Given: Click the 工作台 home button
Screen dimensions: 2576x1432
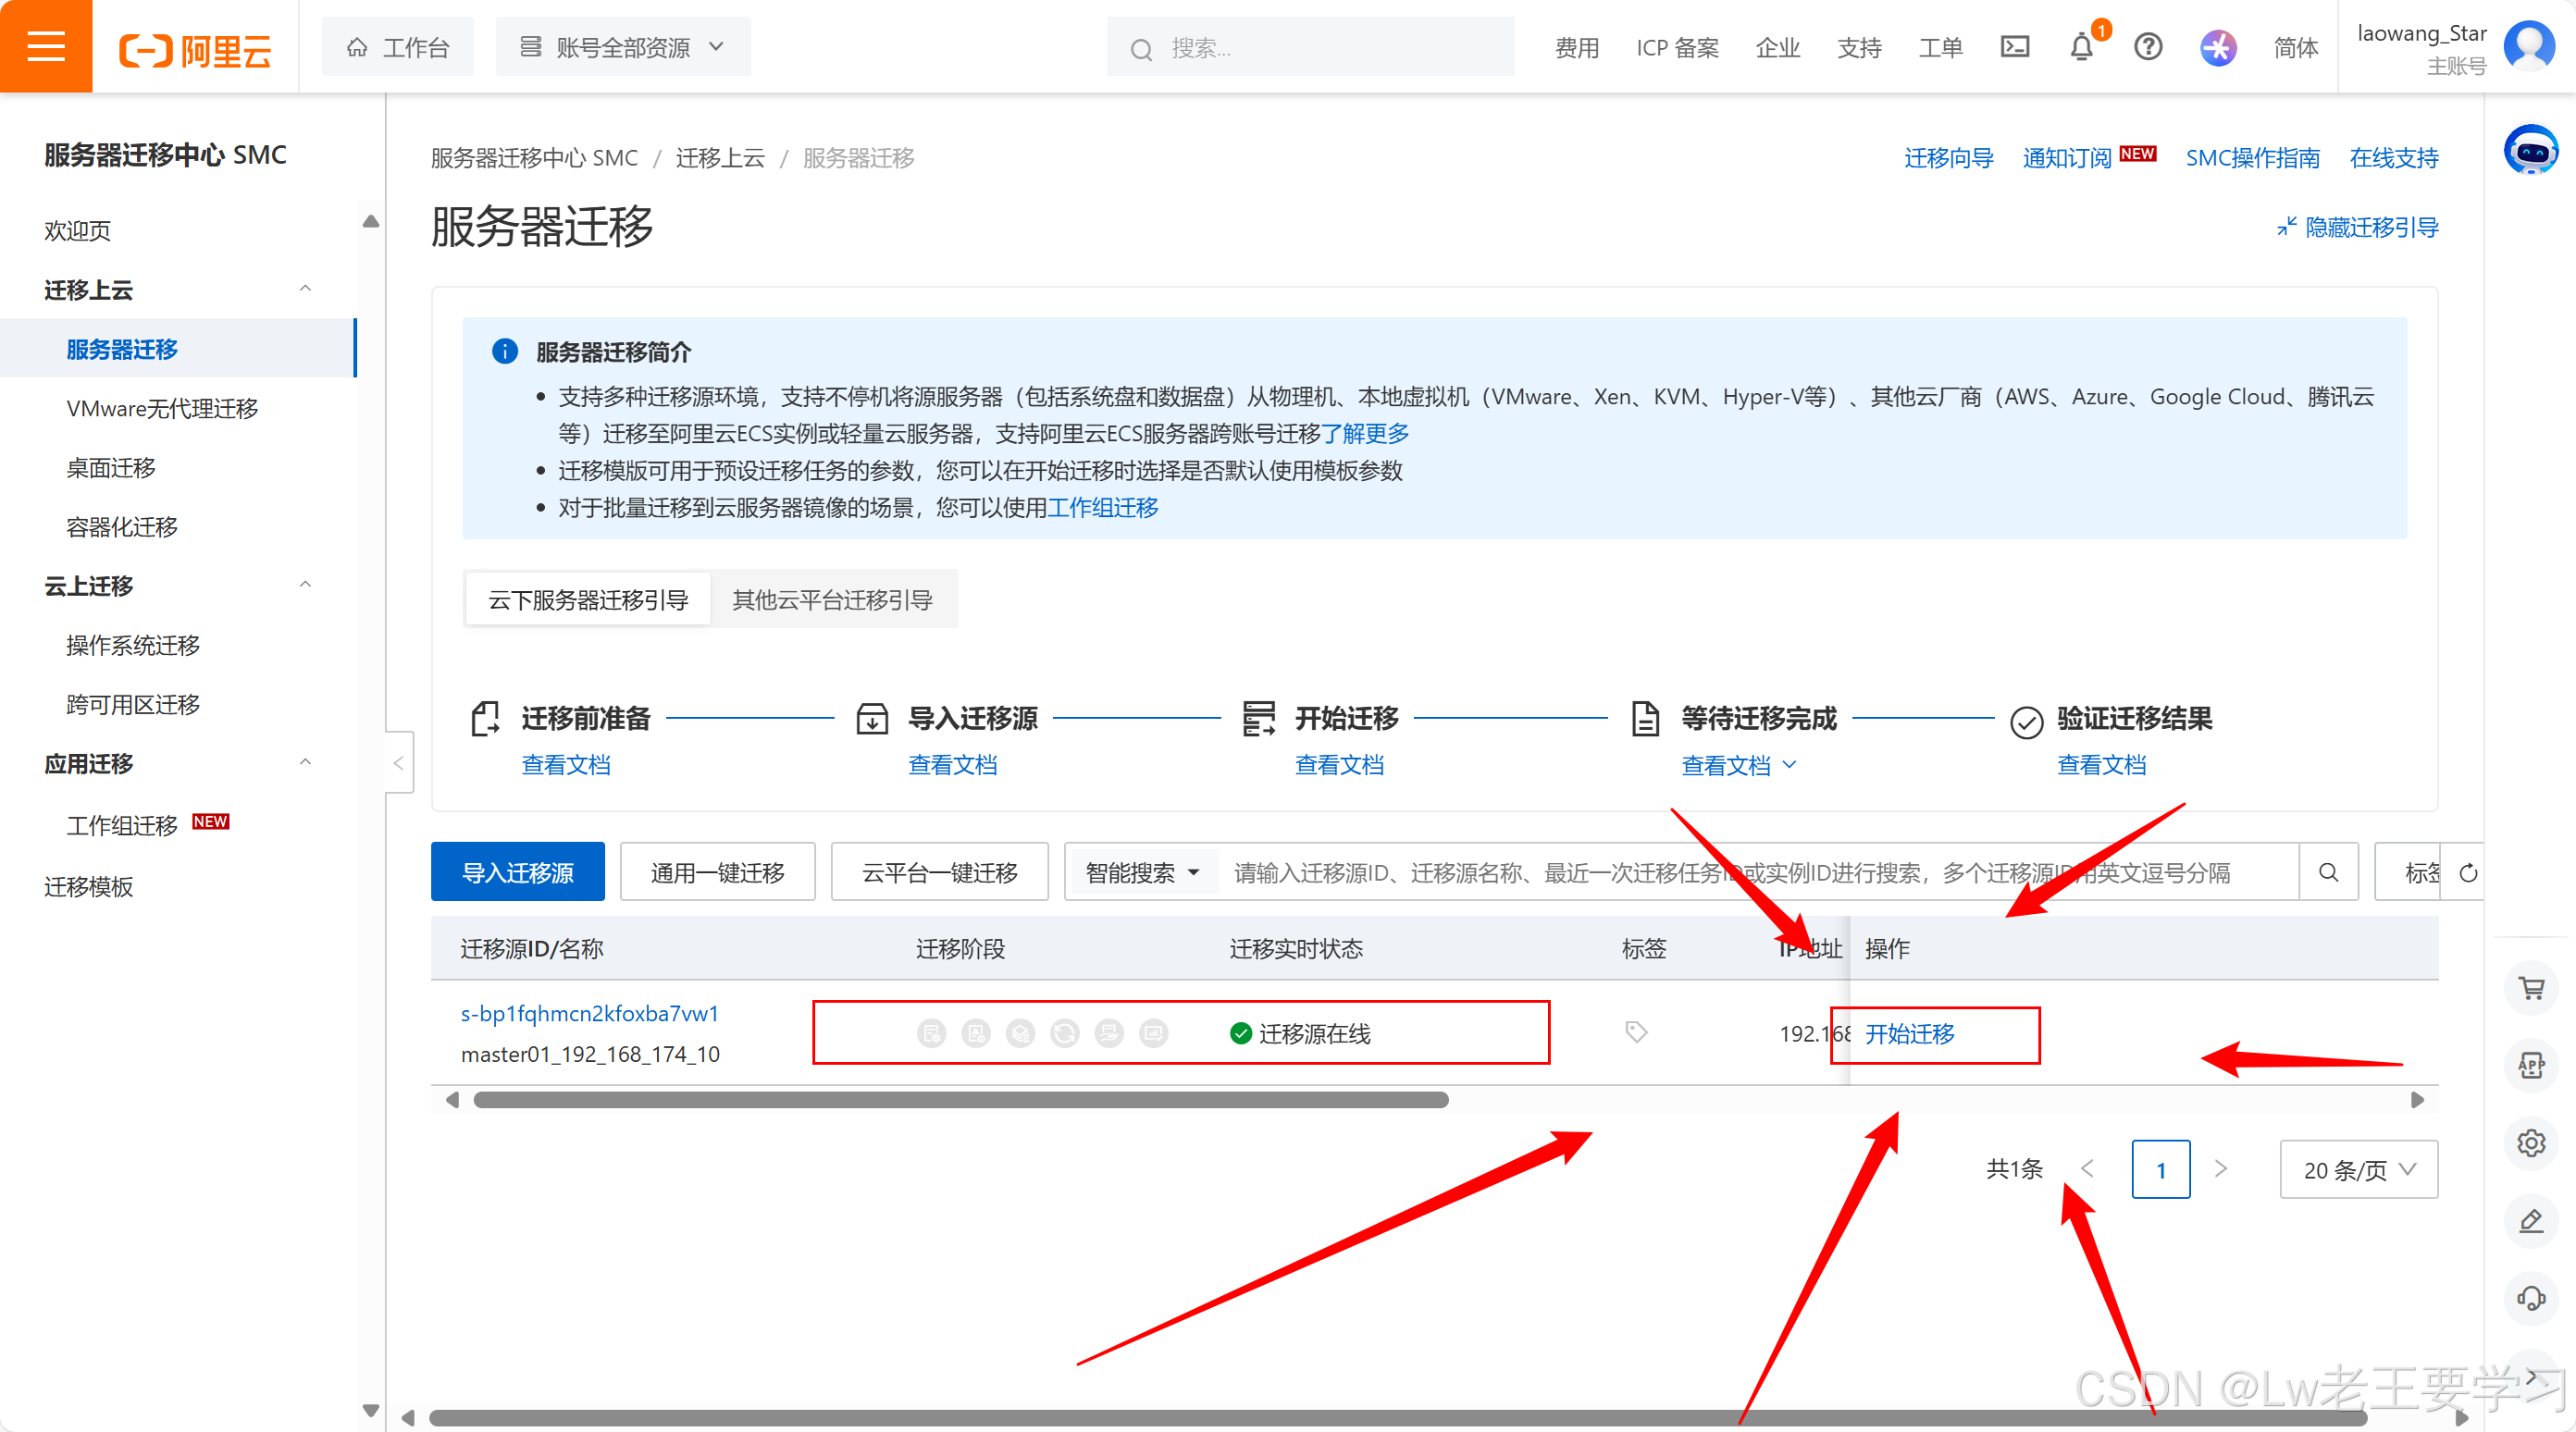Looking at the screenshot, I should tap(398, 47).
